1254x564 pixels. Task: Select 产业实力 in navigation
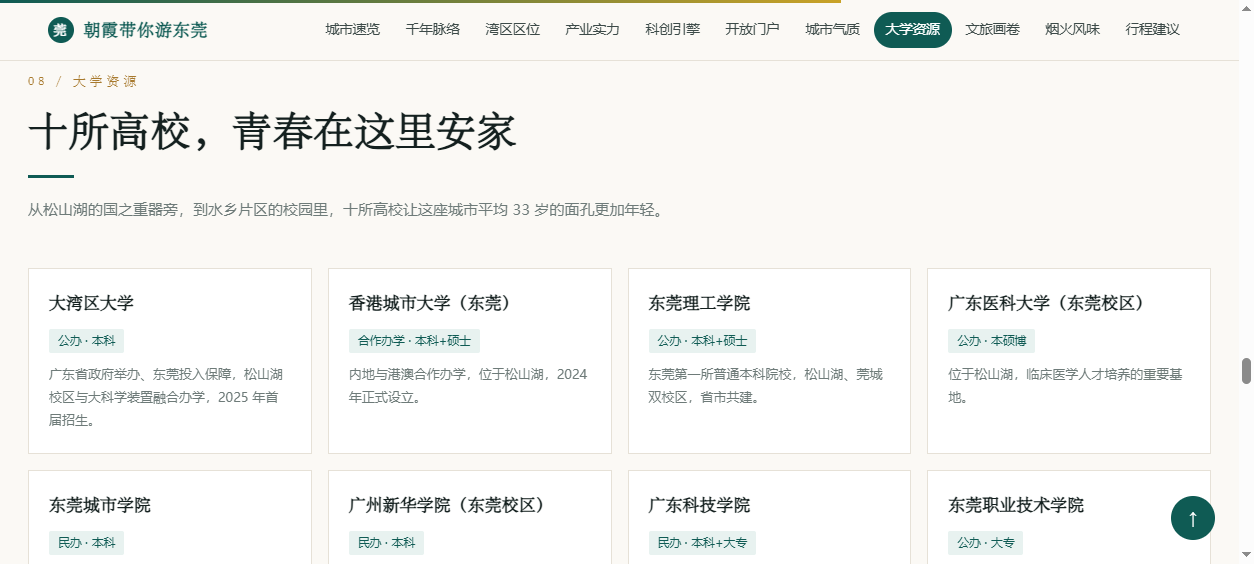592,29
